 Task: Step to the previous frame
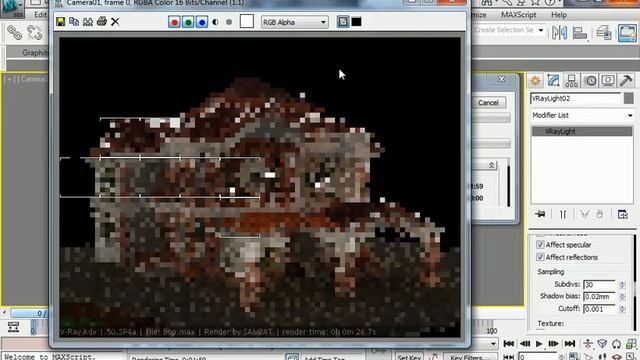coord(525,344)
